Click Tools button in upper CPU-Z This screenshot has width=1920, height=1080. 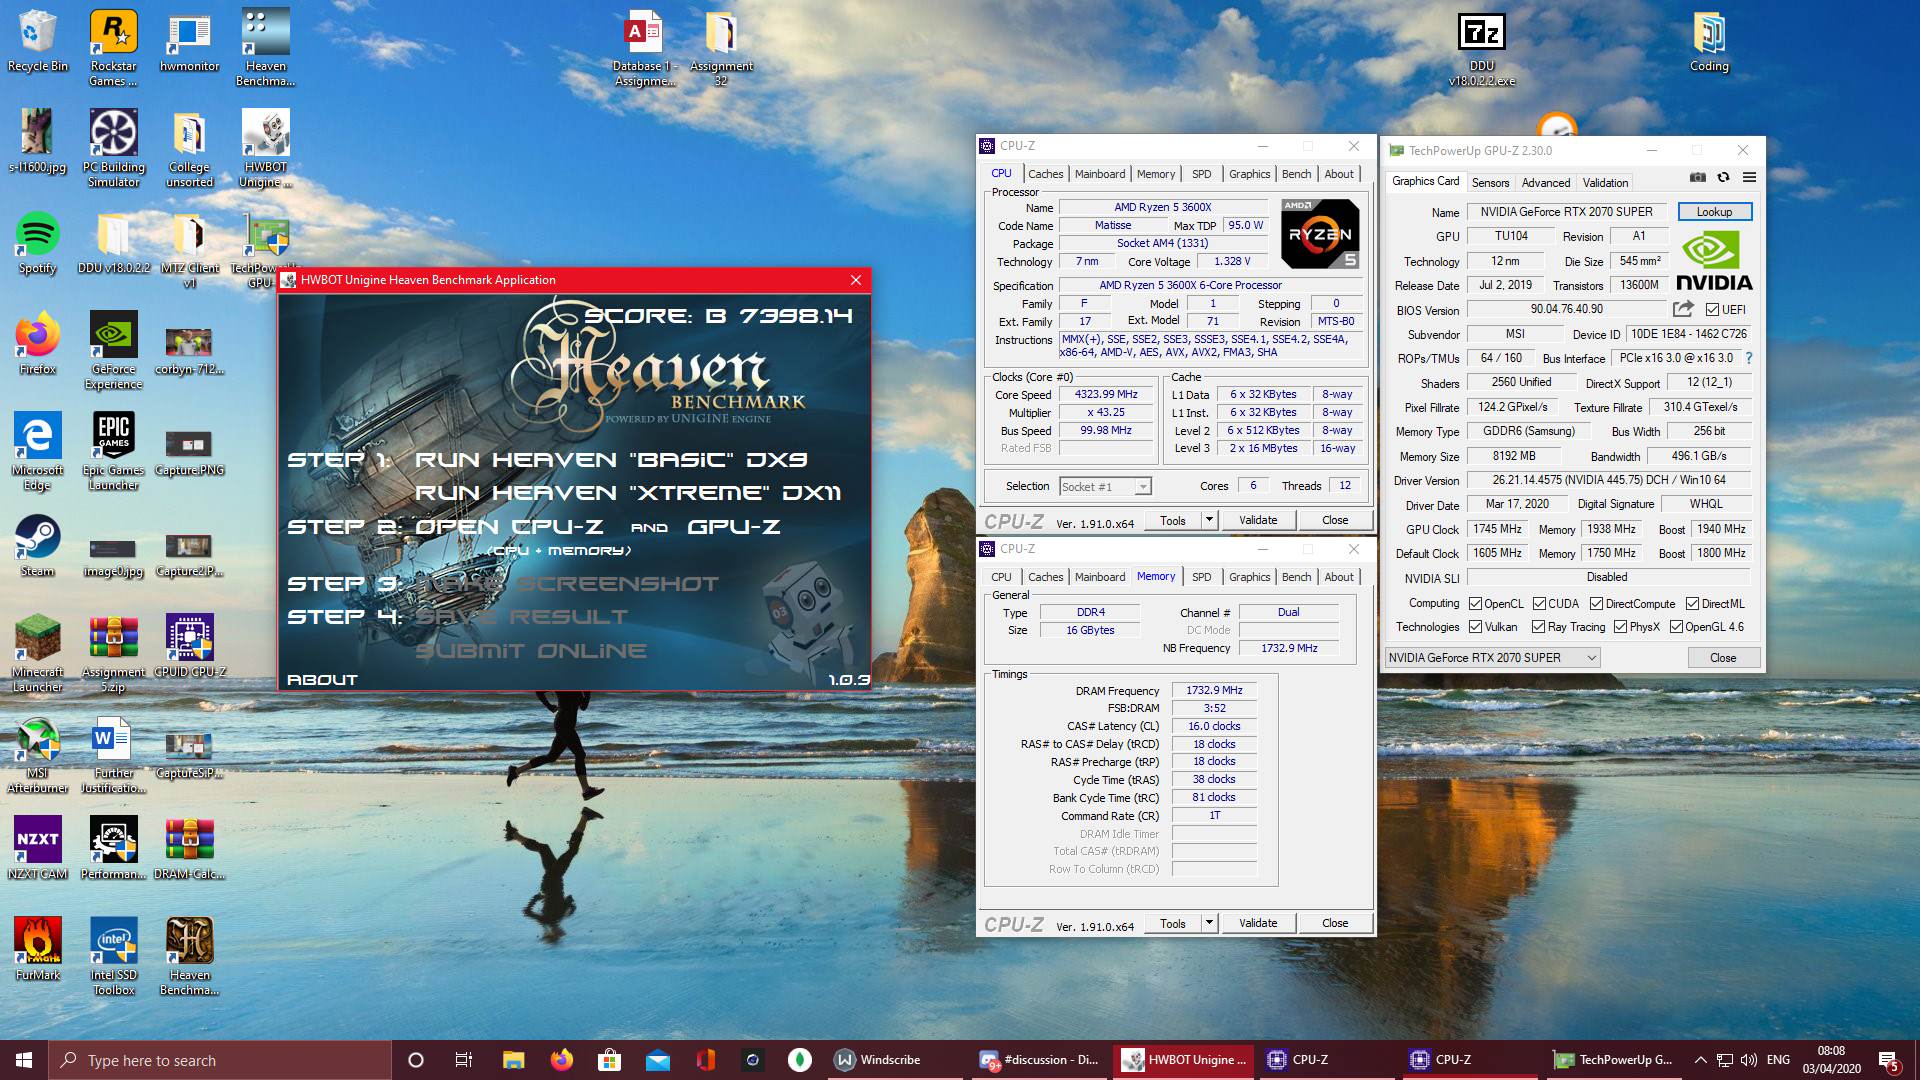click(x=1173, y=520)
